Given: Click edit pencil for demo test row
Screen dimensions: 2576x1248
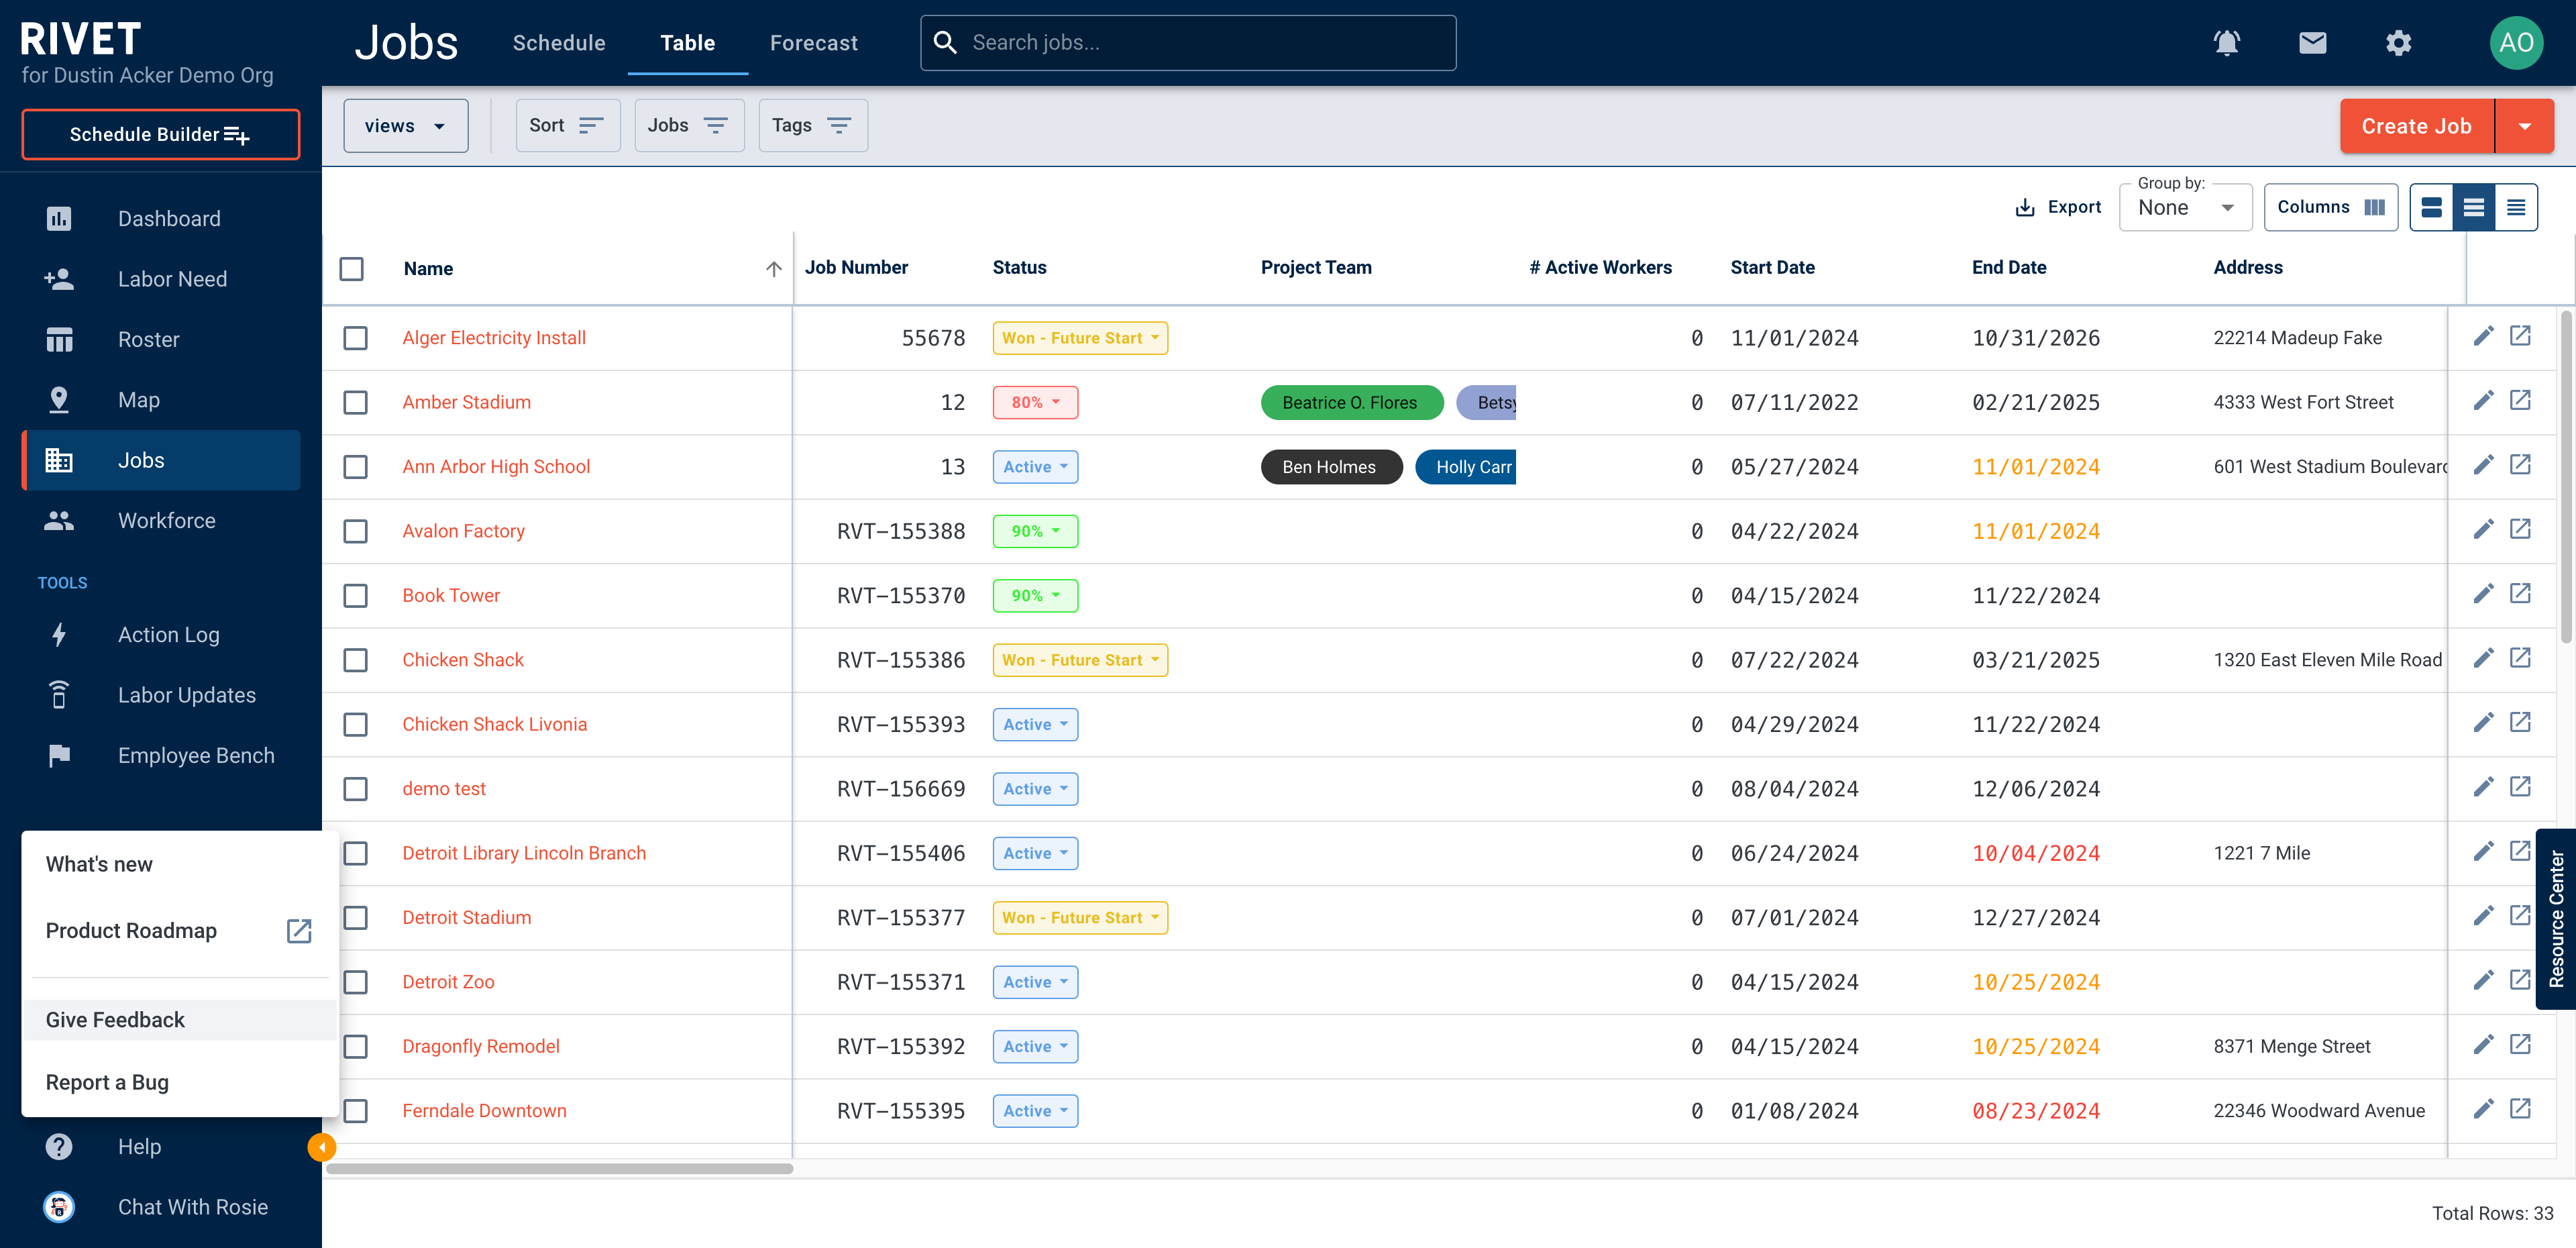Looking at the screenshot, I should [x=2484, y=787].
